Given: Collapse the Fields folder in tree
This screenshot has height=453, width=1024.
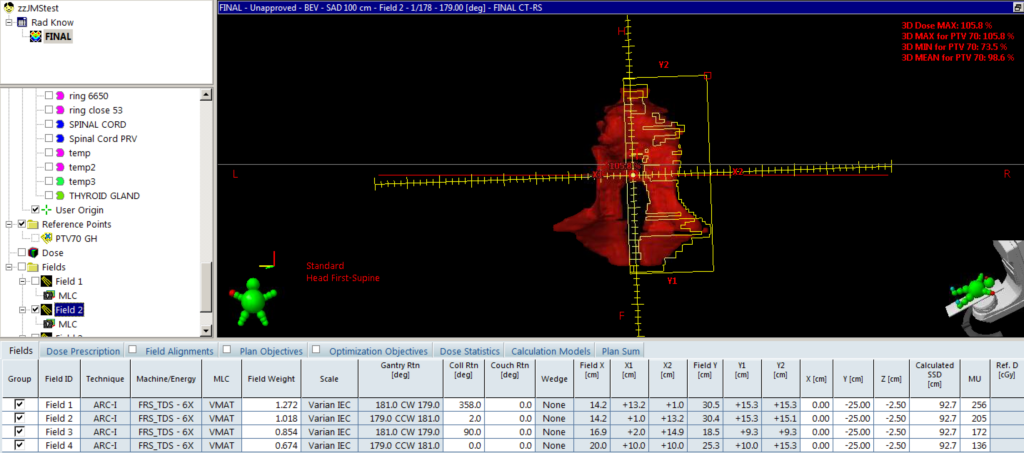Looking at the screenshot, I should coord(9,268).
